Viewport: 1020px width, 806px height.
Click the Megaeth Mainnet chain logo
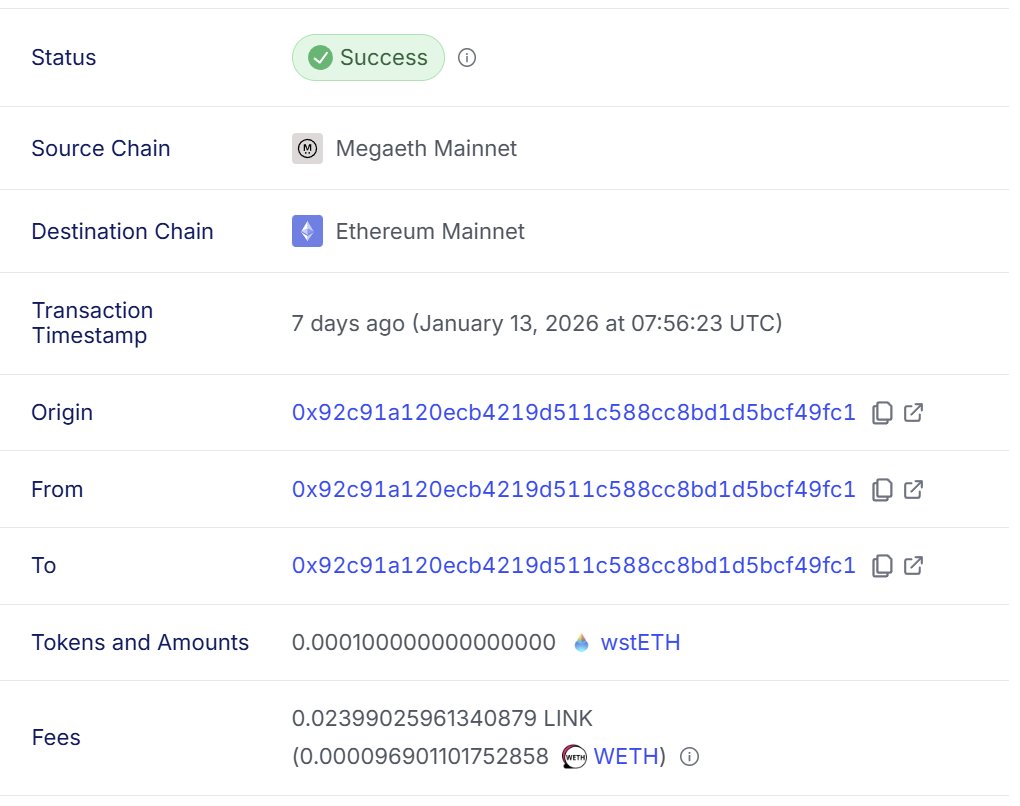307,149
